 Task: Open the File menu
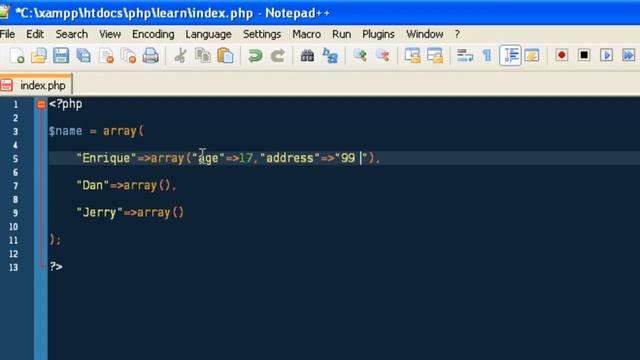pos(7,34)
